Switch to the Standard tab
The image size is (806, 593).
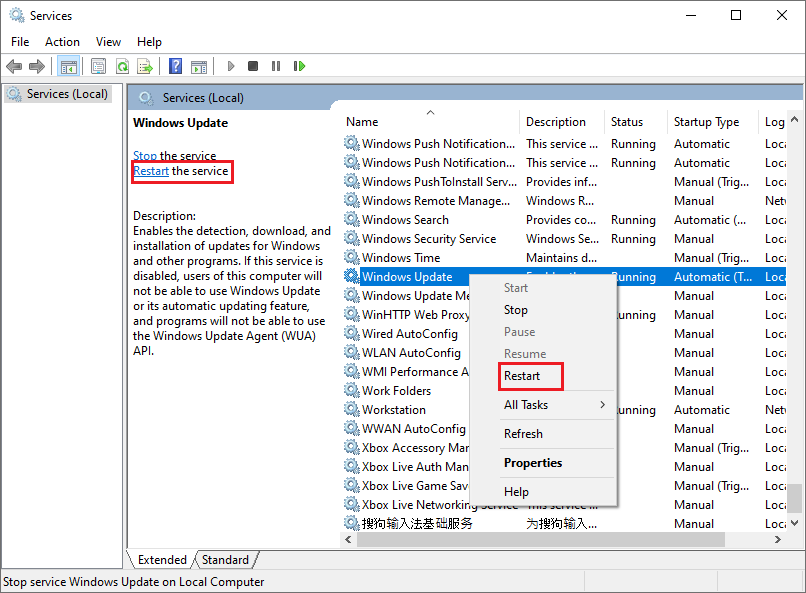coord(226,560)
